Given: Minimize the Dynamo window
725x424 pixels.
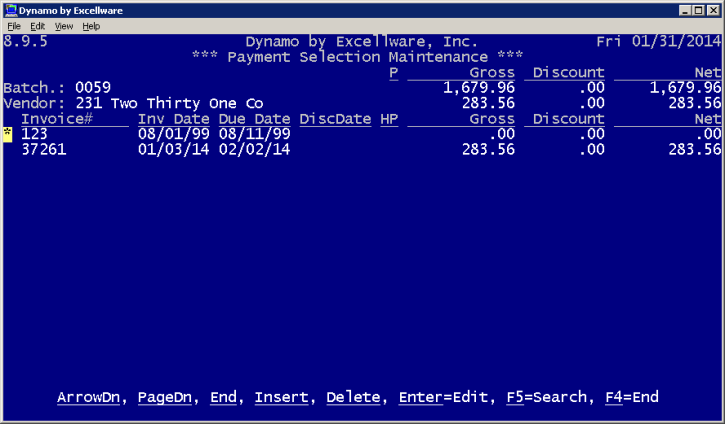Looking at the screenshot, I should tap(685, 10).
